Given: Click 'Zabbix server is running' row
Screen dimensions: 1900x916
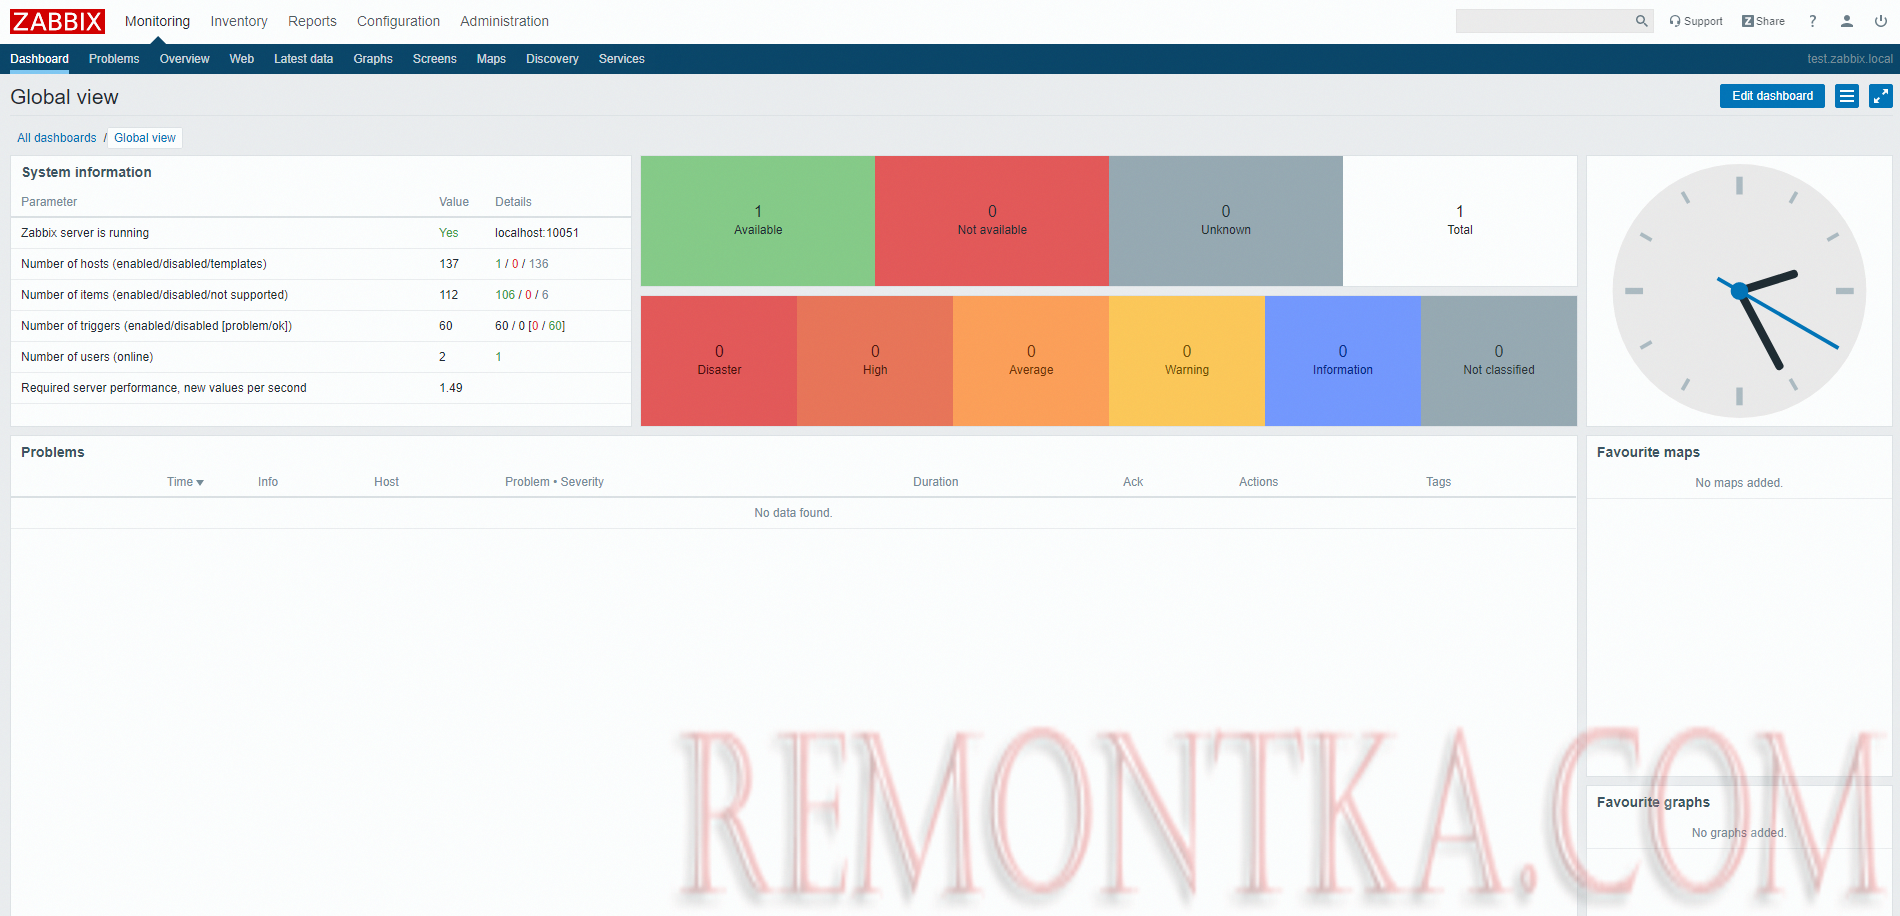Looking at the screenshot, I should point(321,233).
